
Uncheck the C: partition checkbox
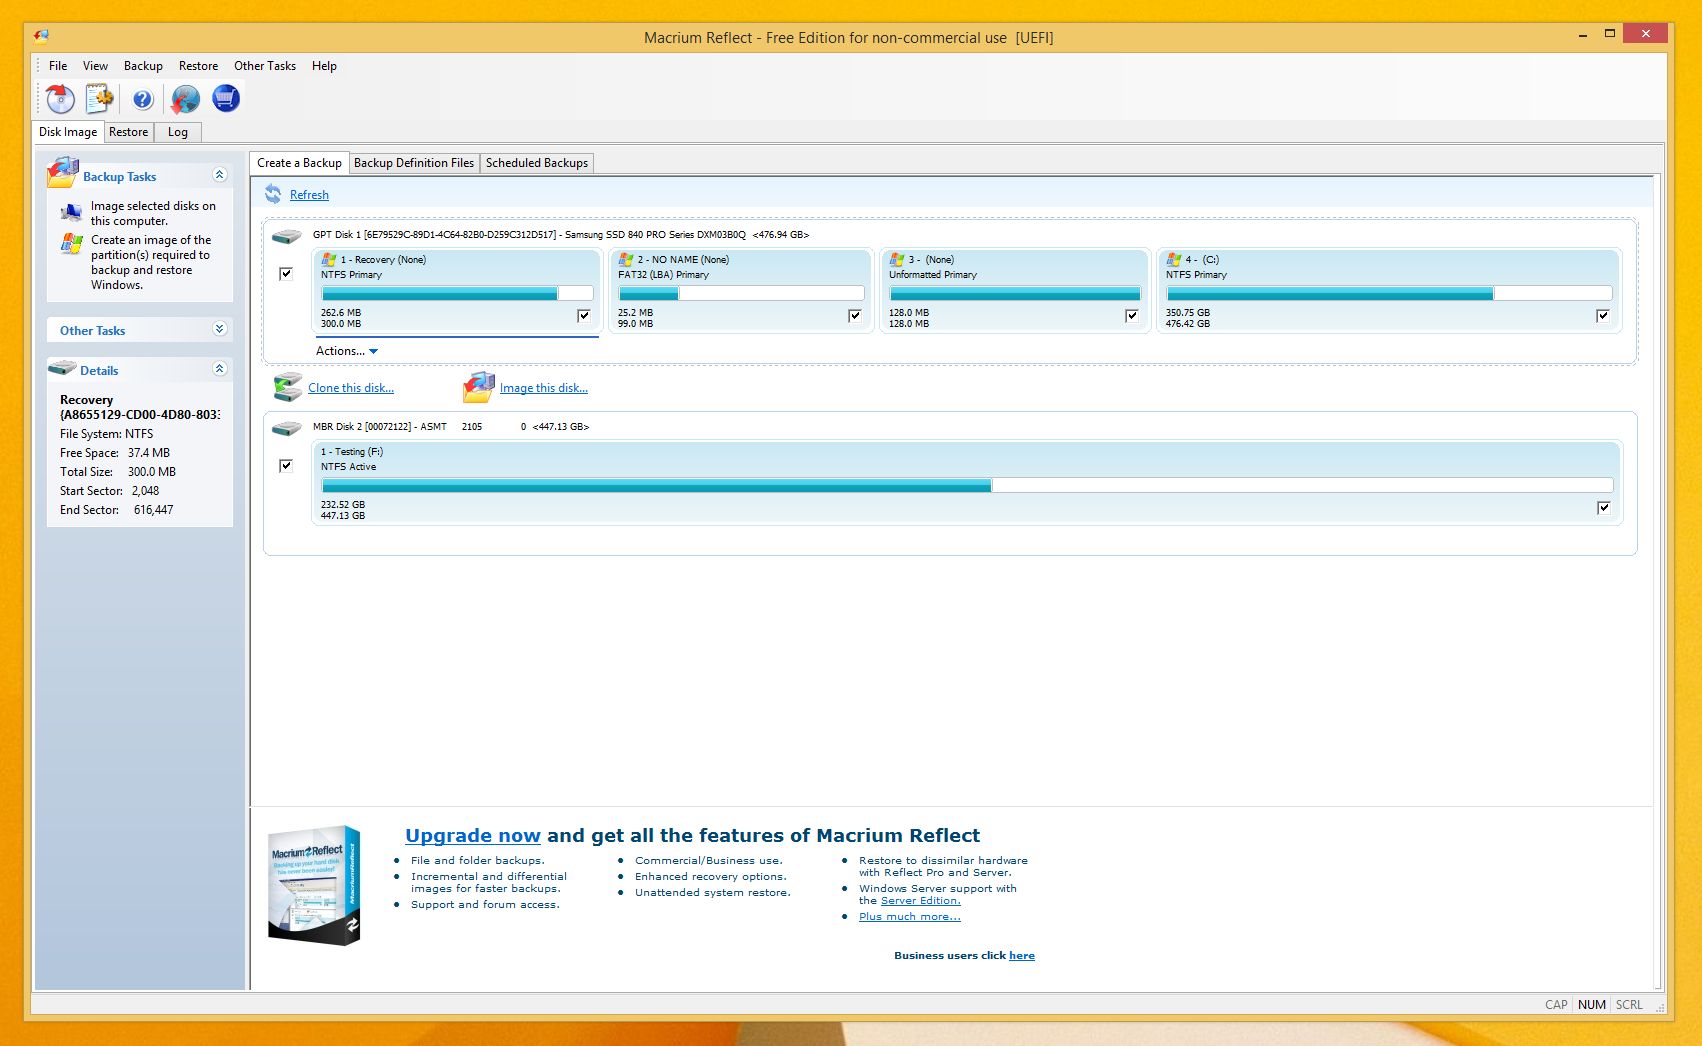click(1603, 315)
